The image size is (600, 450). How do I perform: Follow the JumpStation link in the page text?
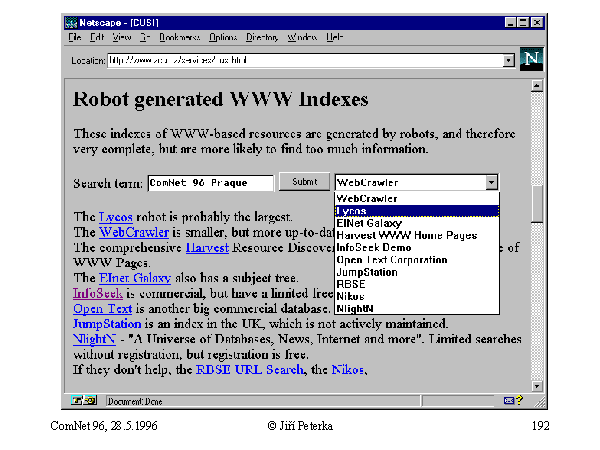point(107,324)
